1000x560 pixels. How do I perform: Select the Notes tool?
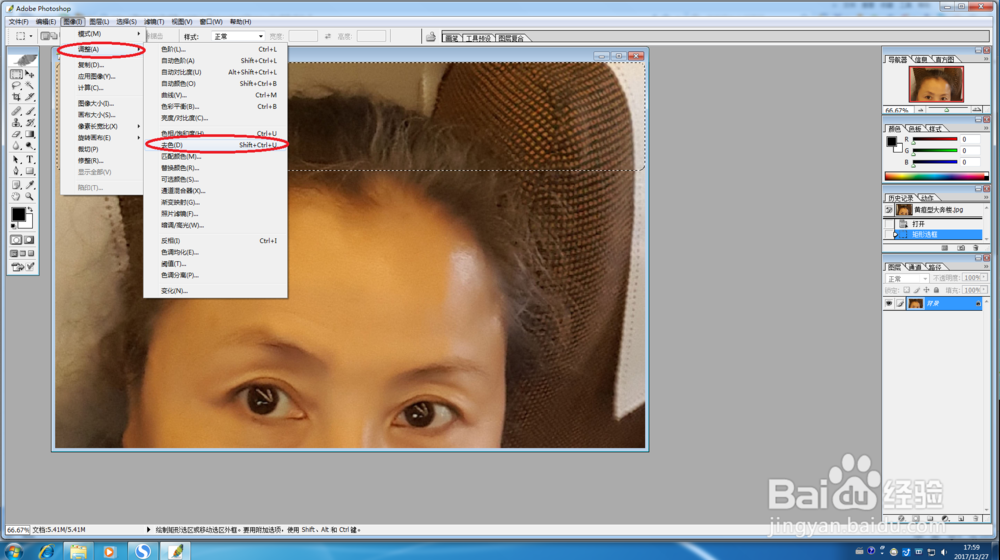pos(16,184)
